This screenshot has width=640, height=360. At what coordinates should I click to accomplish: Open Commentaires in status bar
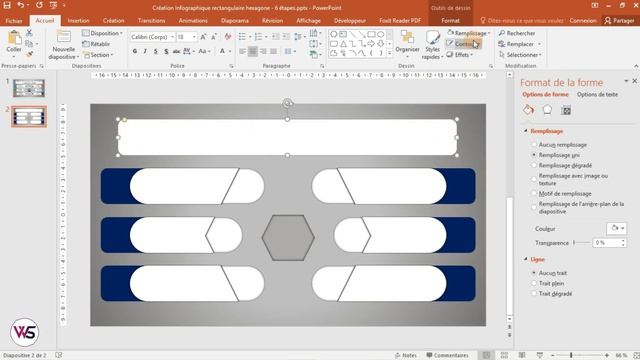pos(447,355)
